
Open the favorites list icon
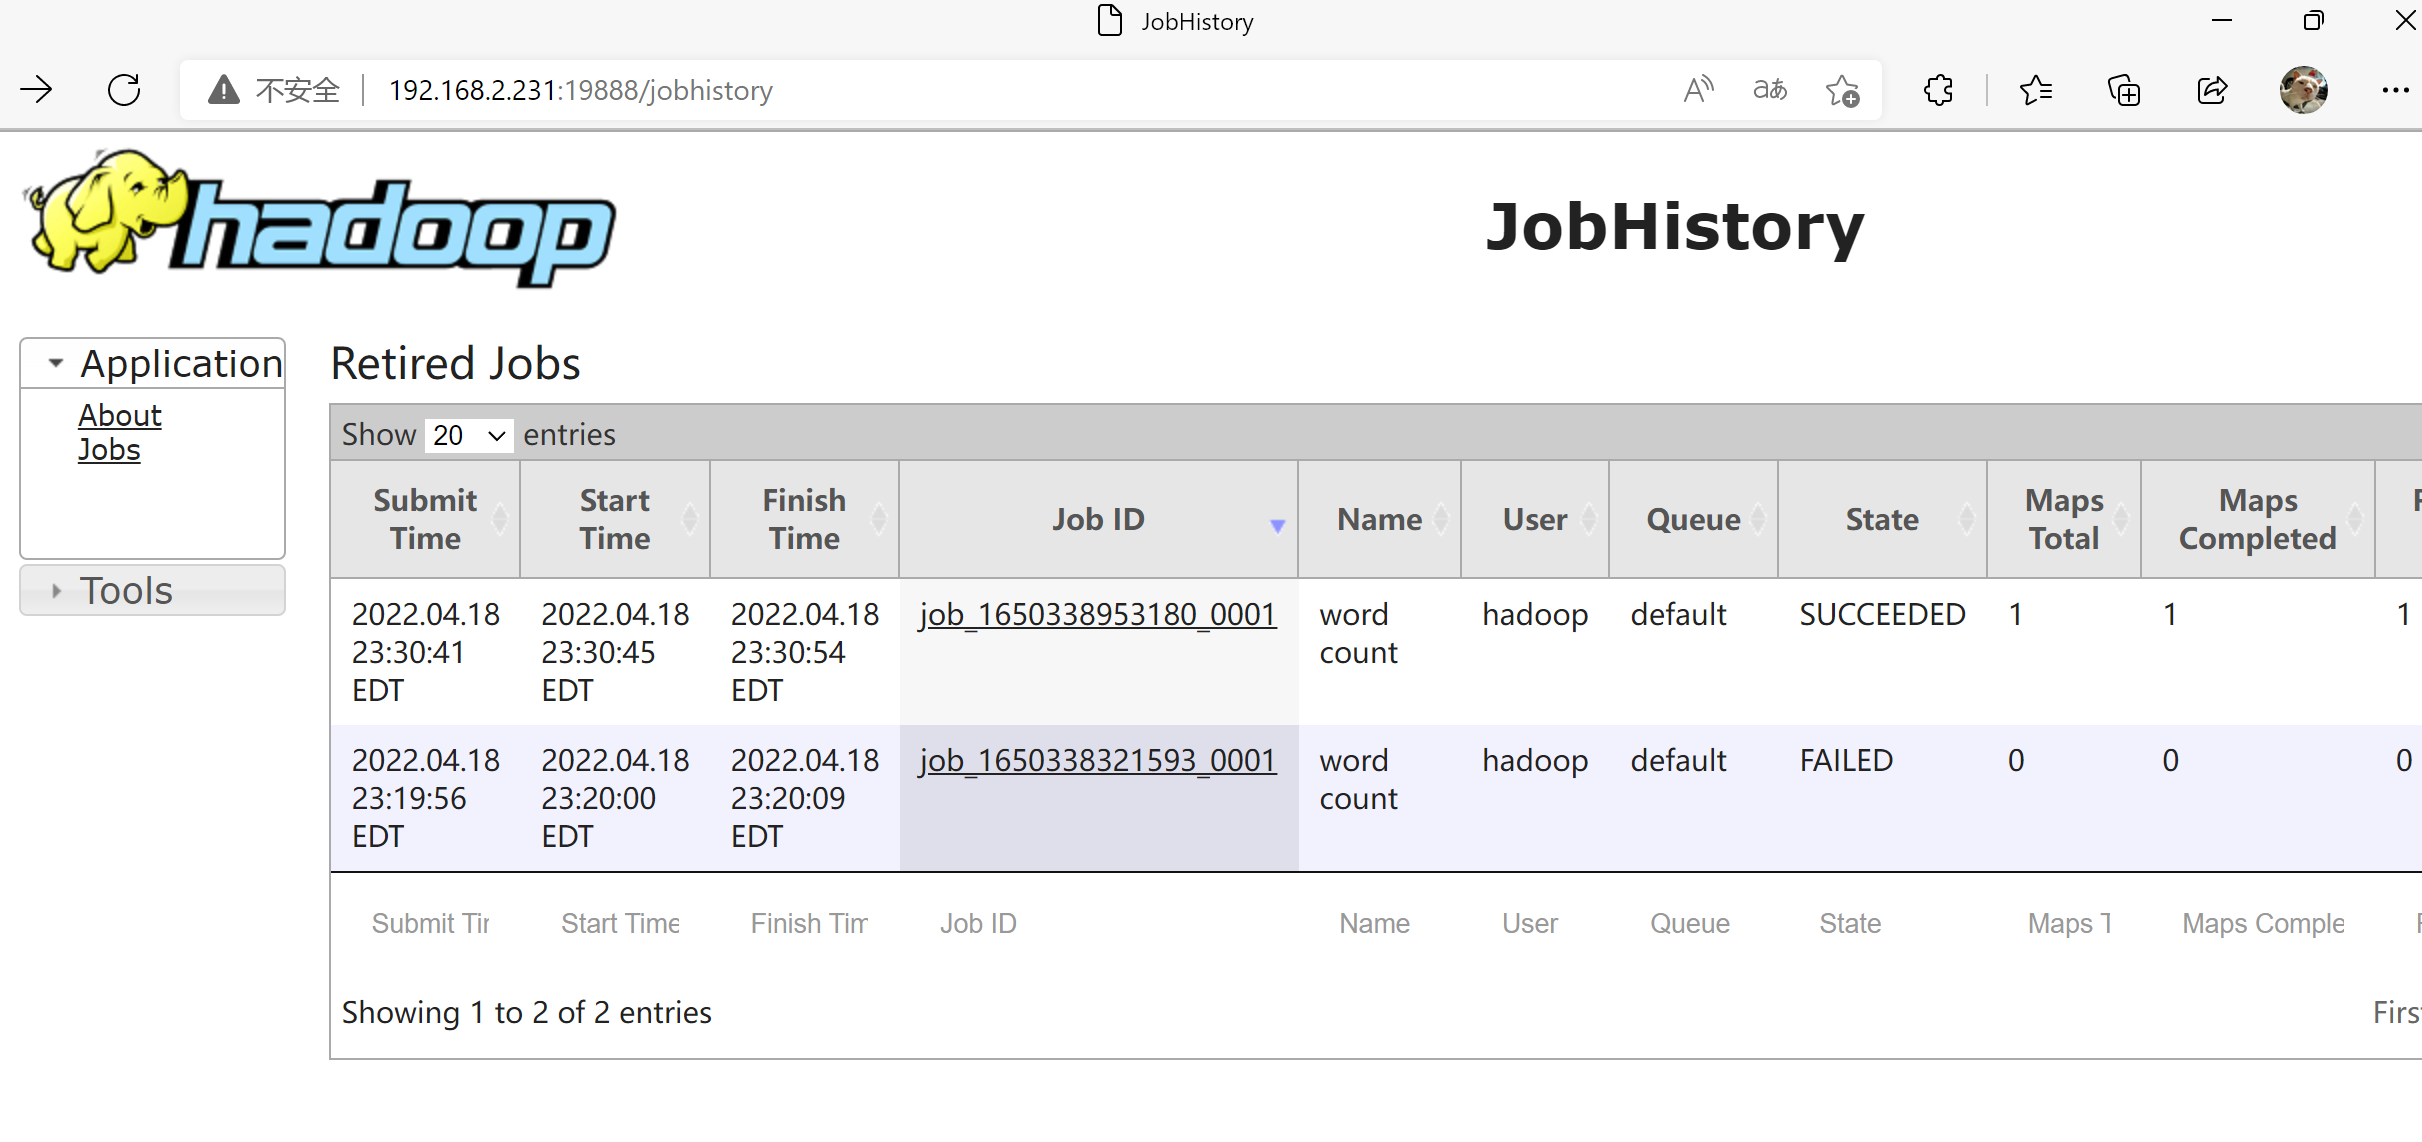[x=2035, y=90]
